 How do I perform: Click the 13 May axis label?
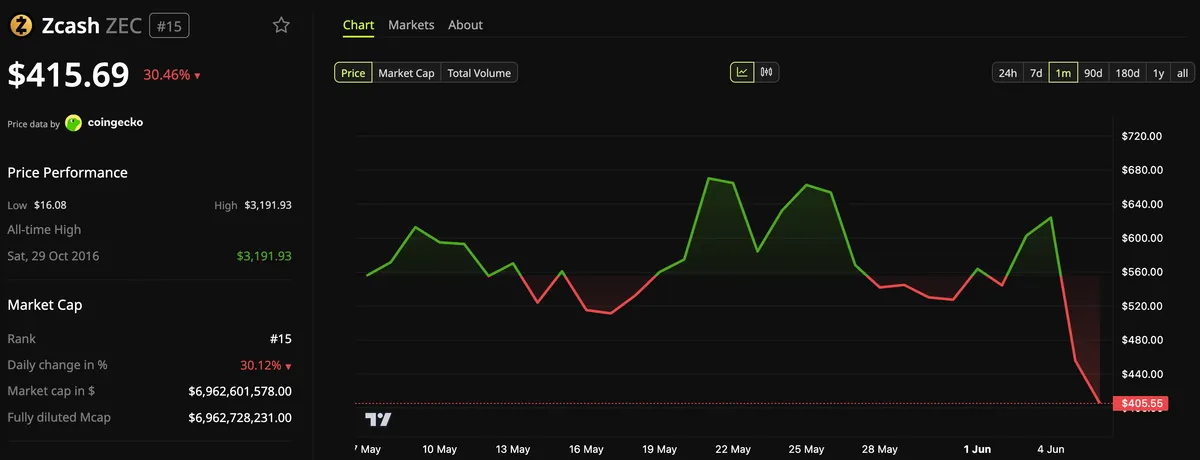tap(513, 449)
